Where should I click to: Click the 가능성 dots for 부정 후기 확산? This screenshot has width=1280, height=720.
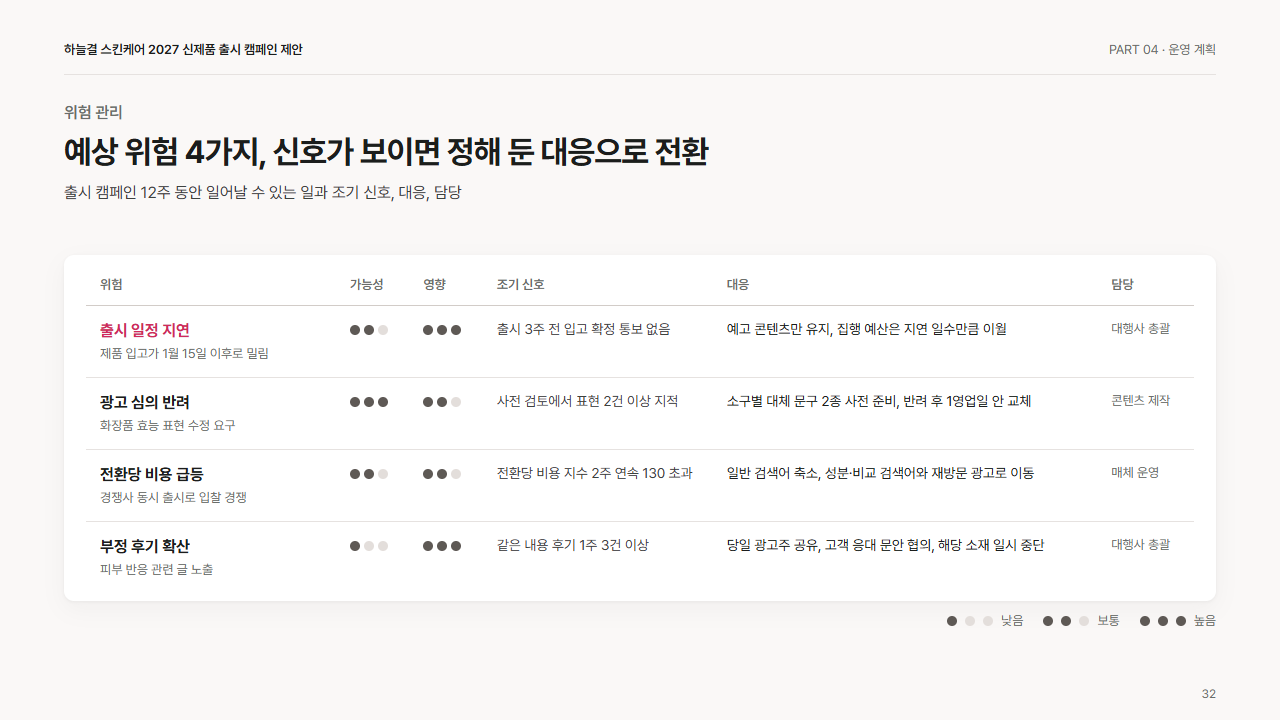pos(369,546)
